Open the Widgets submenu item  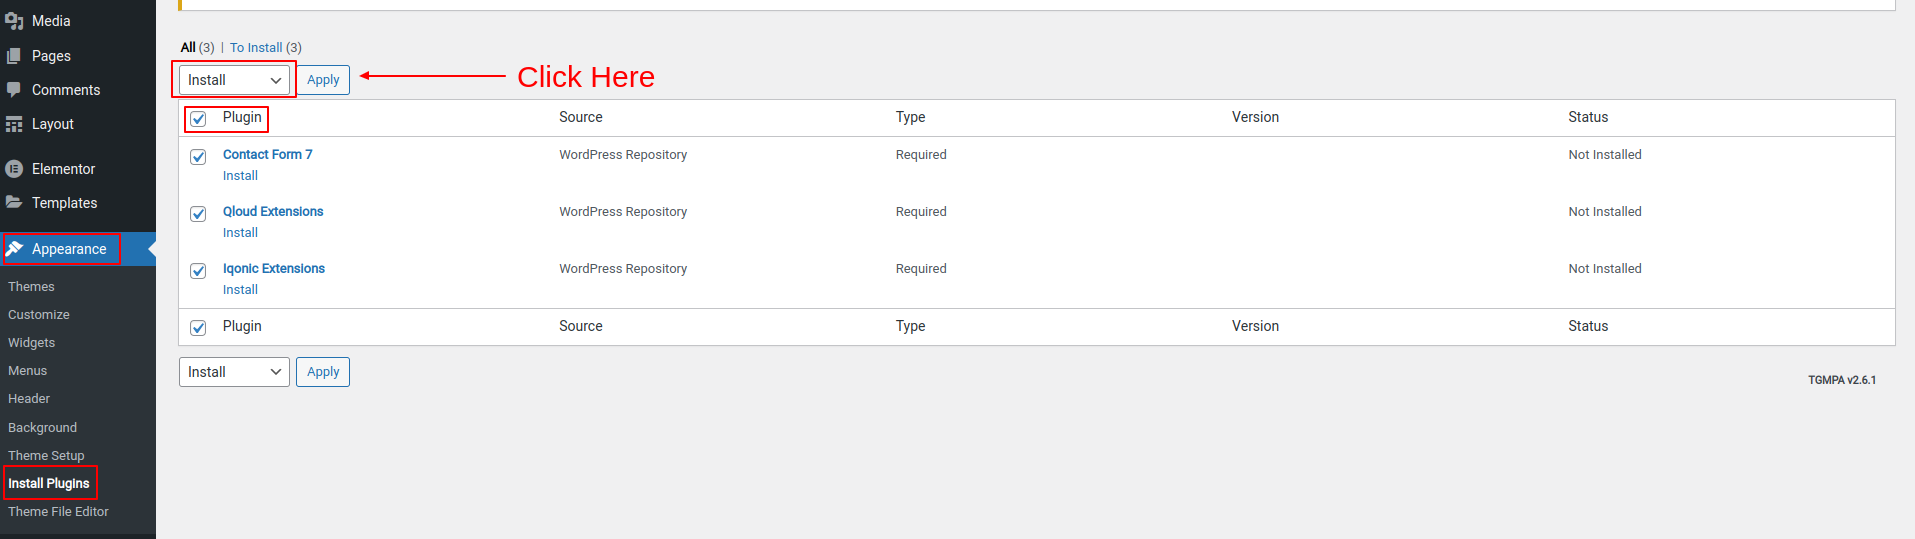pos(31,343)
